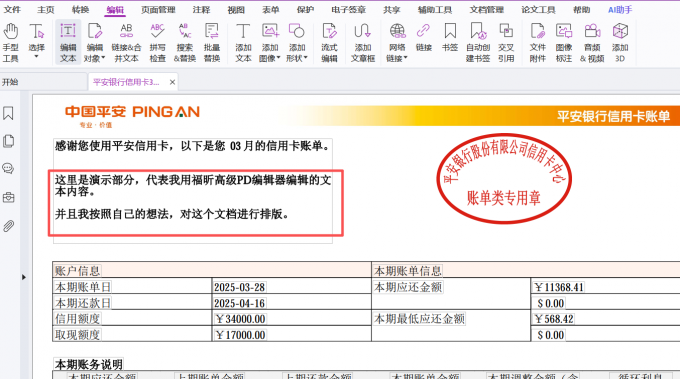Open the Edit Object tool (编辑对象)

95,42
